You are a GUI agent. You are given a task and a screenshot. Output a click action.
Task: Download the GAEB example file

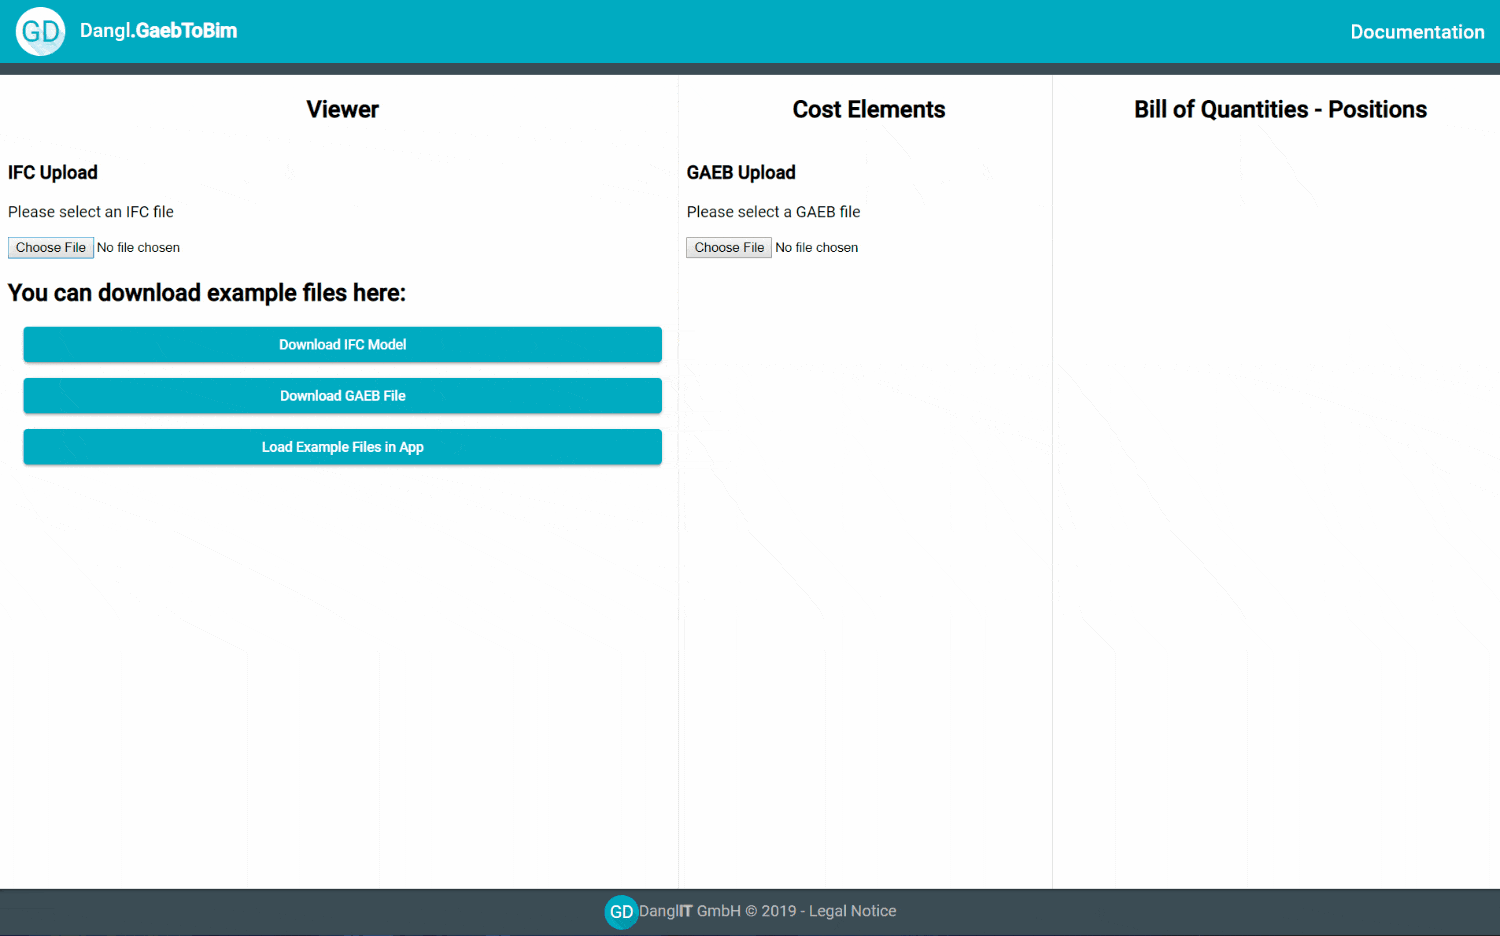pos(342,396)
